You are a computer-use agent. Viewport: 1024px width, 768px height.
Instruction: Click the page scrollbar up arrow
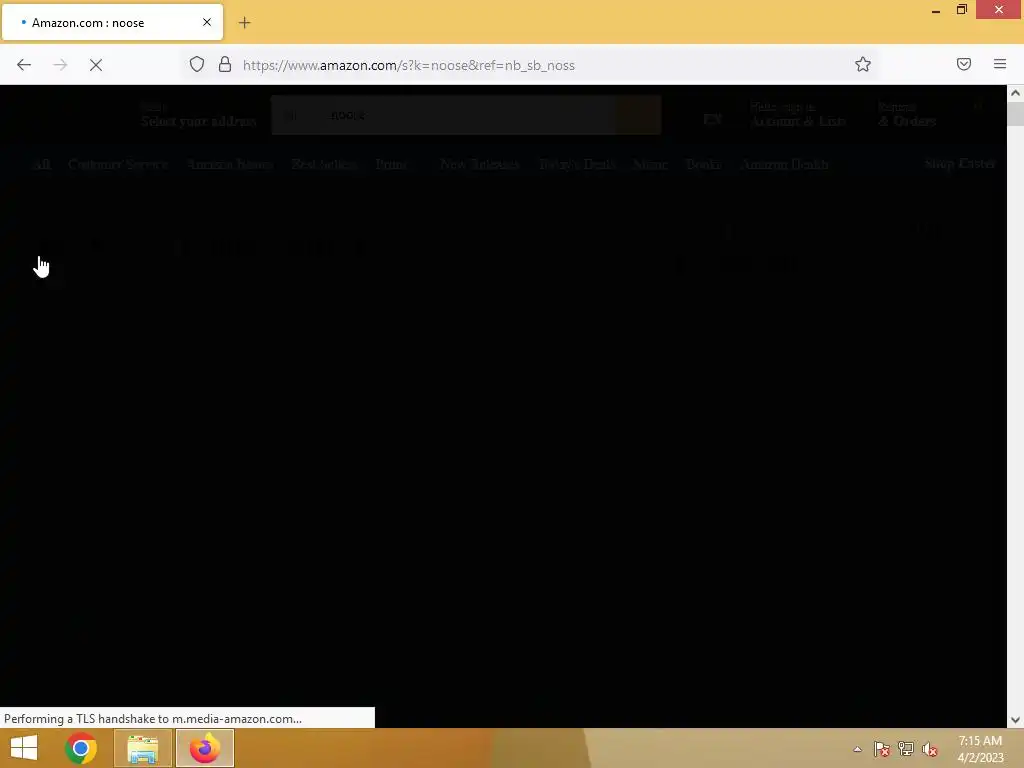[1015, 93]
